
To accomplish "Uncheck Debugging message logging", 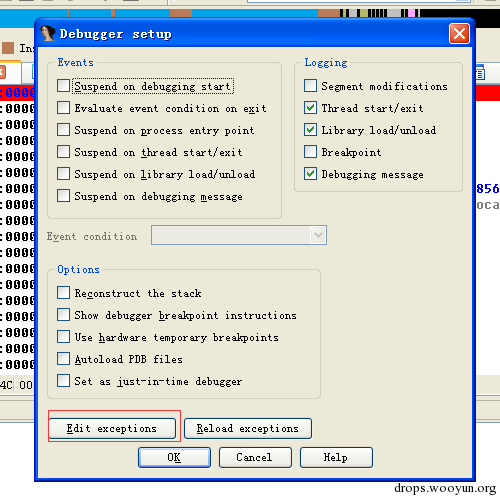I will pos(310,174).
